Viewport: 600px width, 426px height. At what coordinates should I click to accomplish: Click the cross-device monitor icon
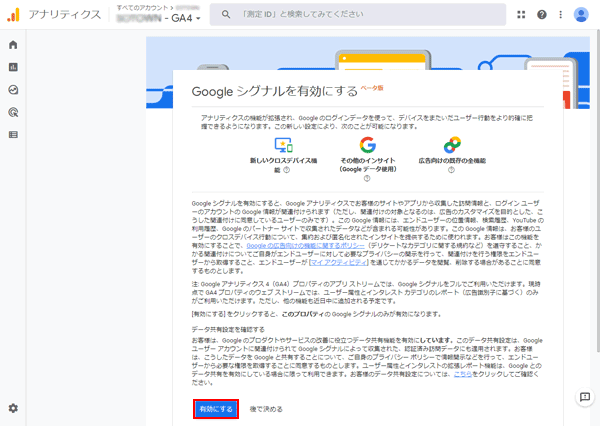click(284, 145)
